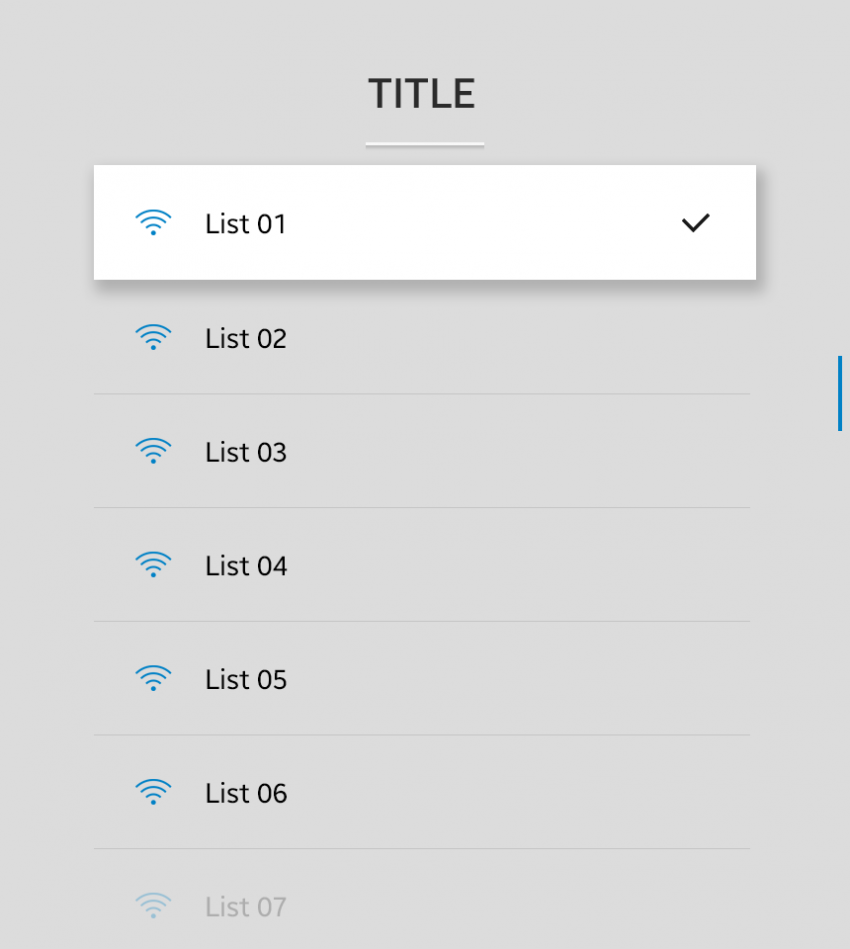Click the faded Wi-Fi icon beside List 07
Viewport: 850px width, 949px height.
(153, 907)
